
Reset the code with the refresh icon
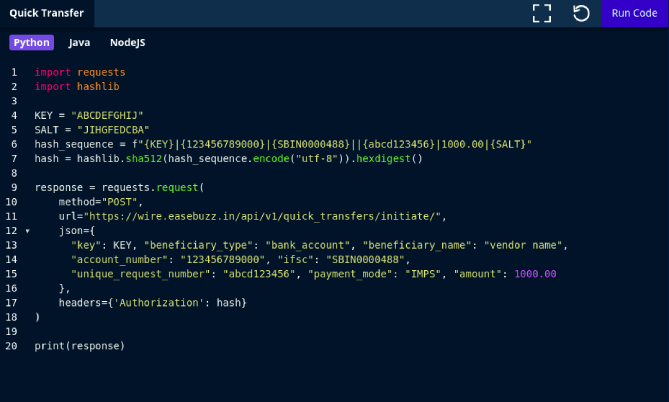click(581, 13)
